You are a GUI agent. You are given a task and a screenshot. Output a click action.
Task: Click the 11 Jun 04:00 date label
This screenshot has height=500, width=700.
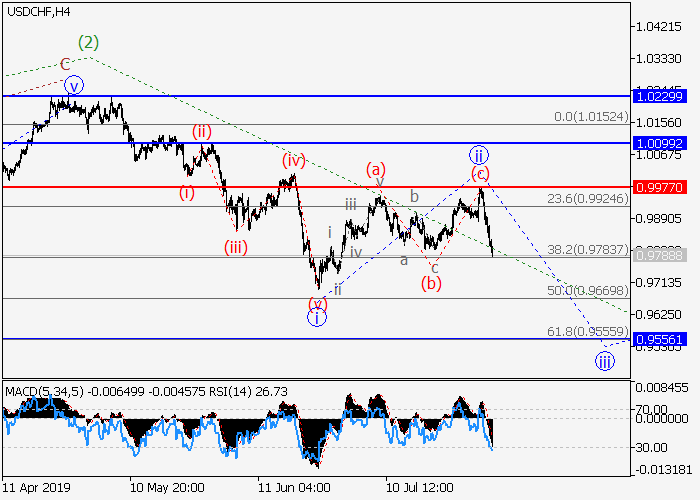coord(293,487)
